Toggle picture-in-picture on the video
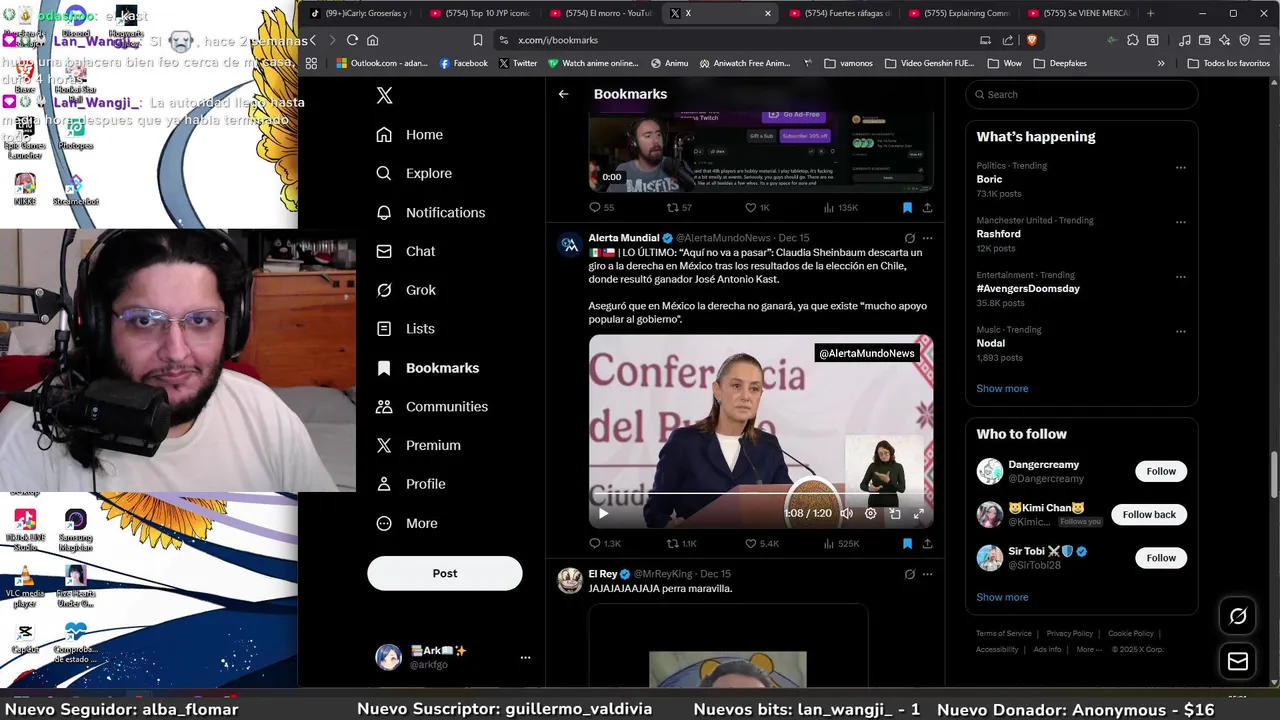The image size is (1280, 720). click(x=895, y=513)
